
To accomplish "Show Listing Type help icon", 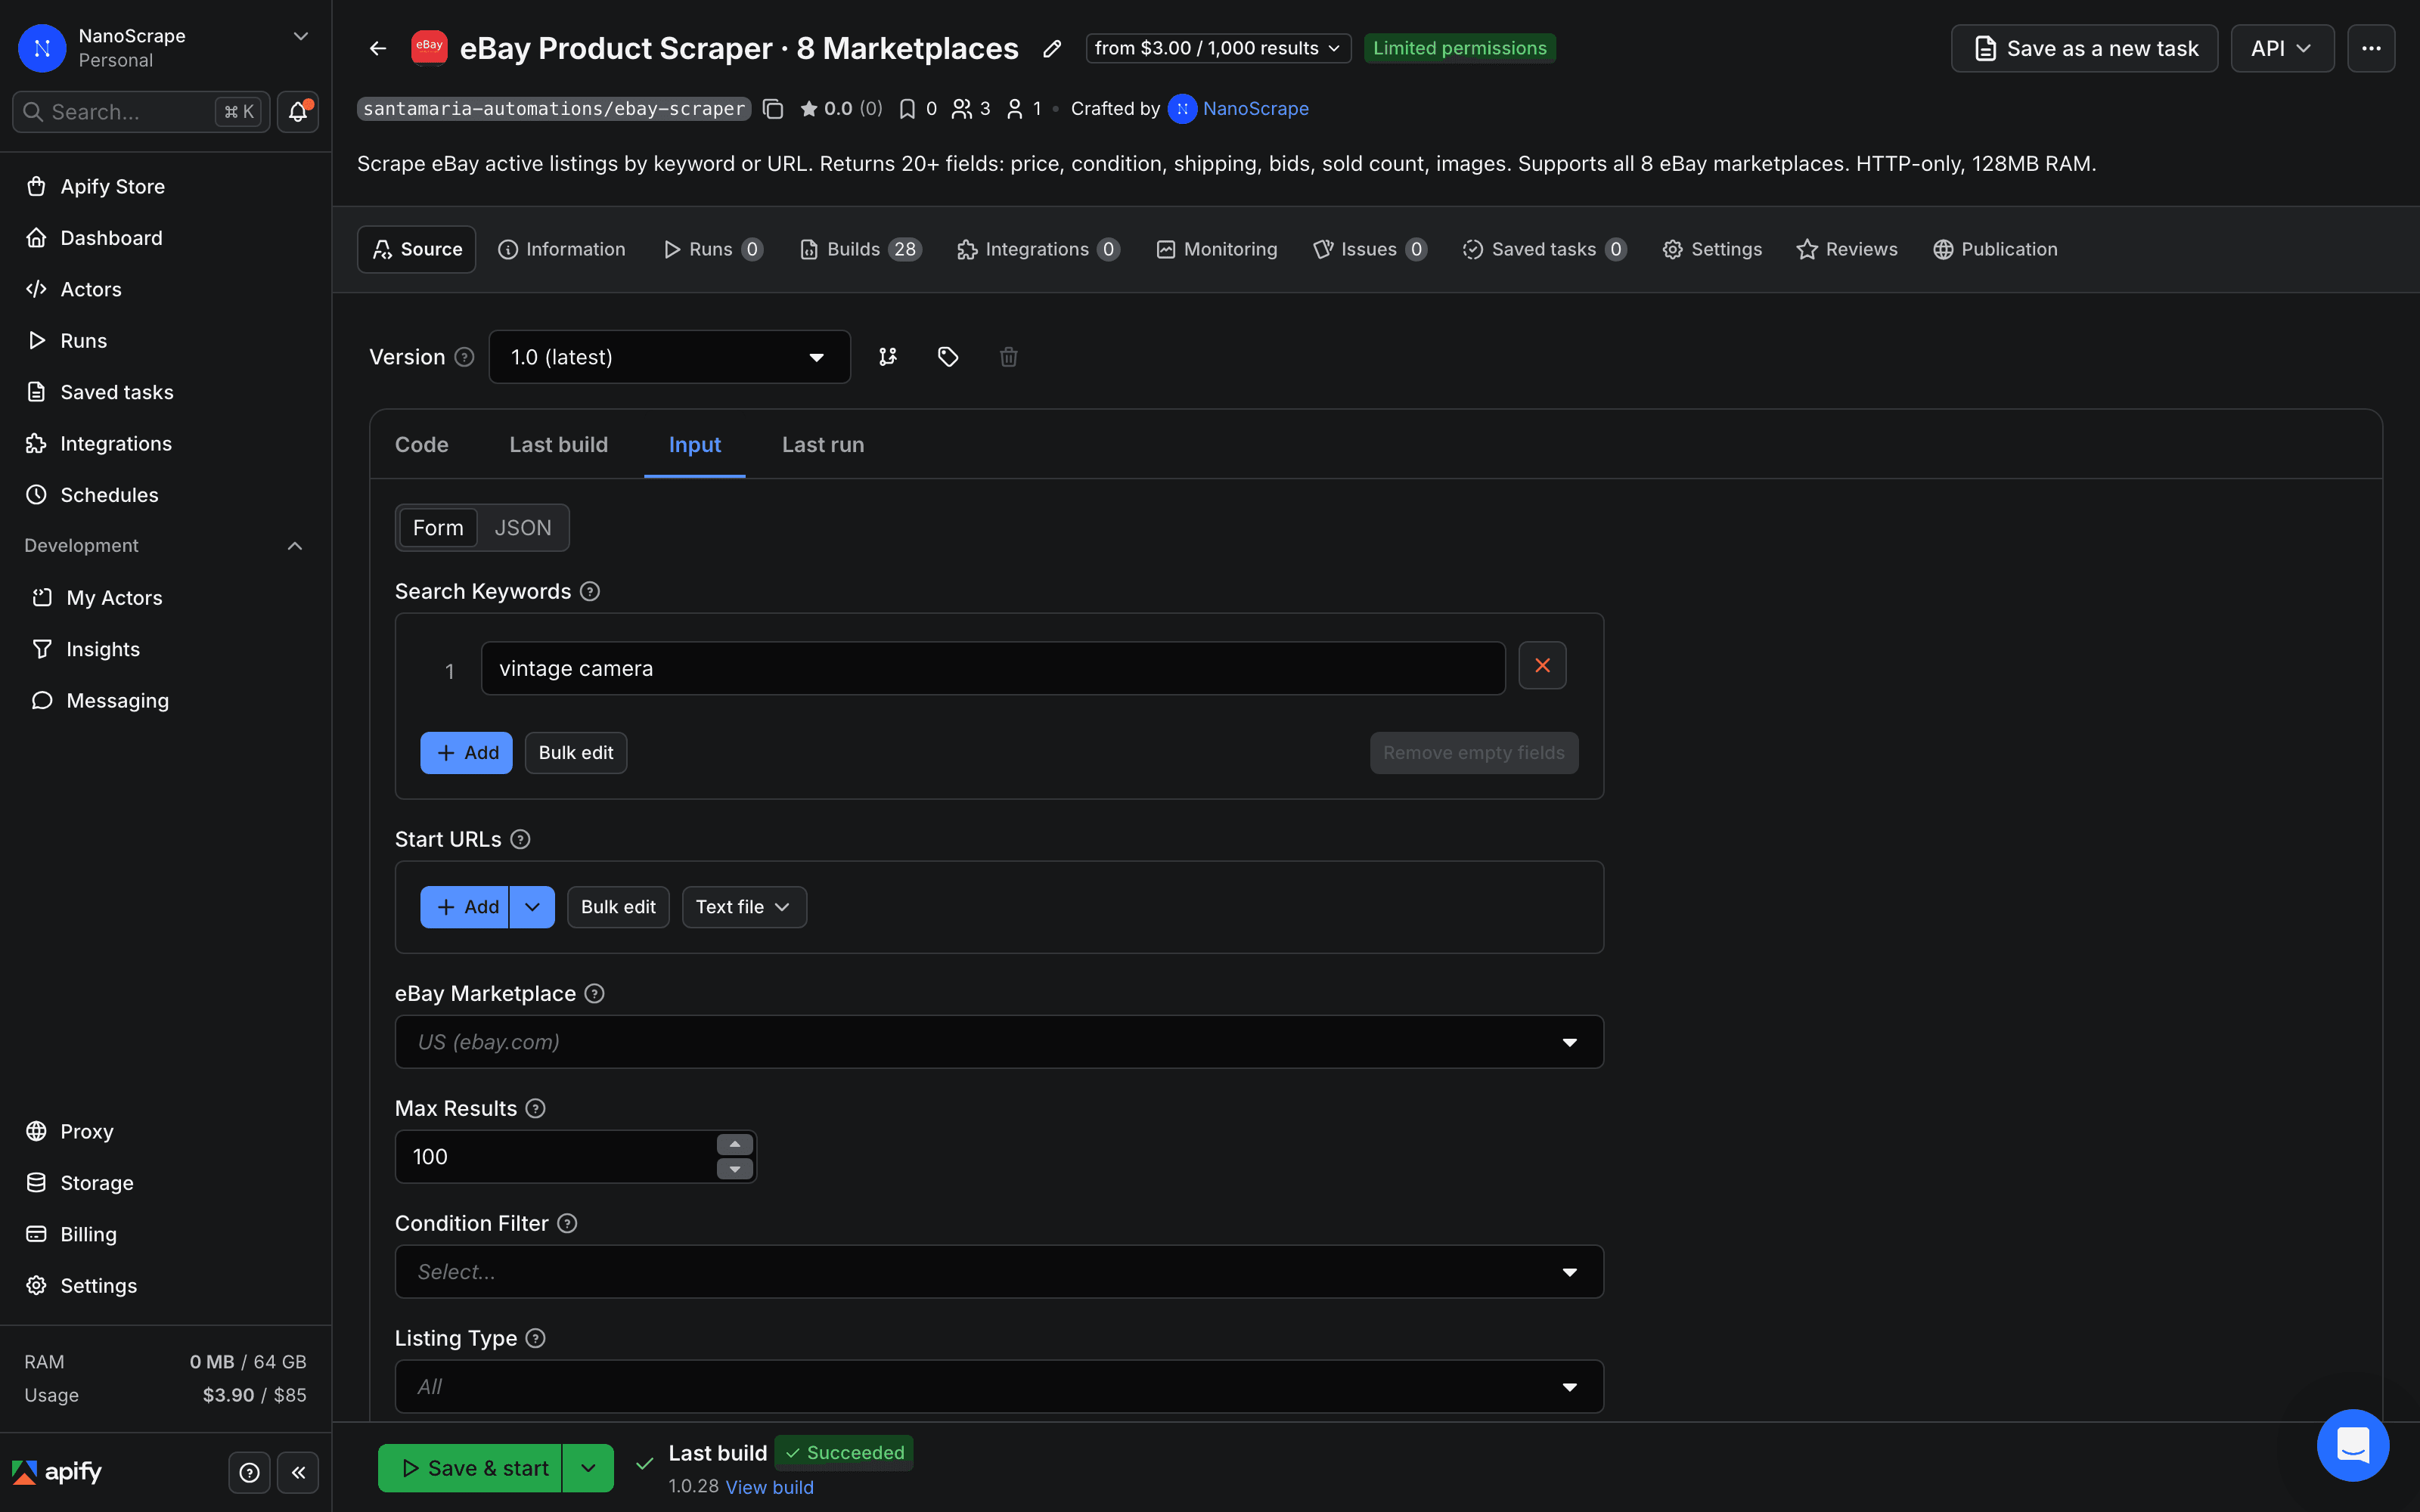I will point(535,1338).
